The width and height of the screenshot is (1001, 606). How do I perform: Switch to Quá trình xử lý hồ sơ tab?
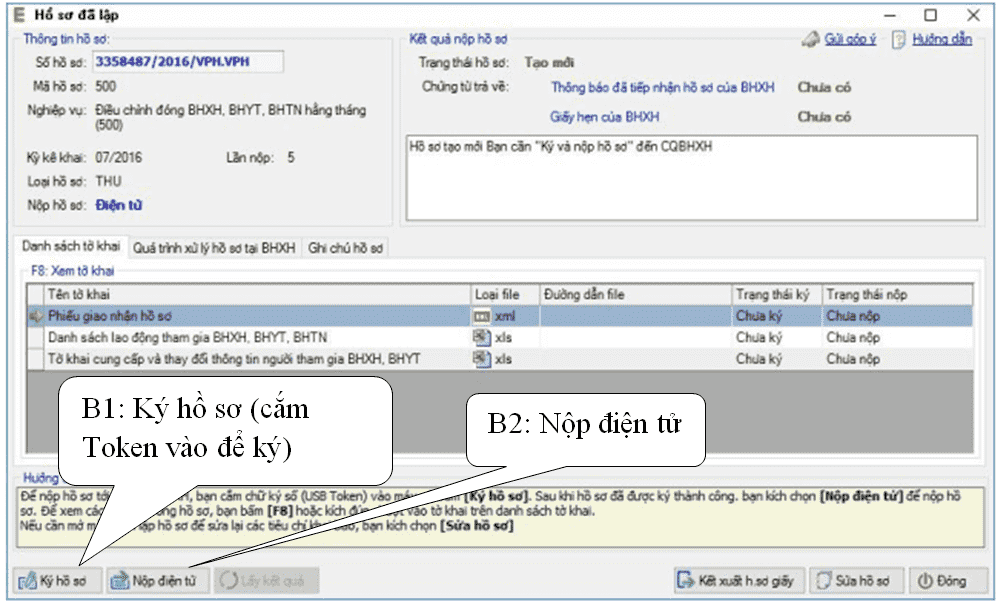[x=214, y=247]
